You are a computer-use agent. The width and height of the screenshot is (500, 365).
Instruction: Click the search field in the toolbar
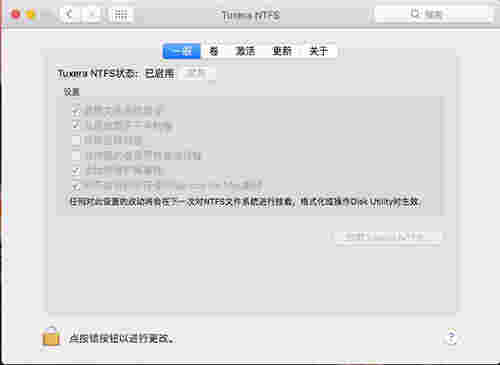pyautogui.click(x=433, y=14)
